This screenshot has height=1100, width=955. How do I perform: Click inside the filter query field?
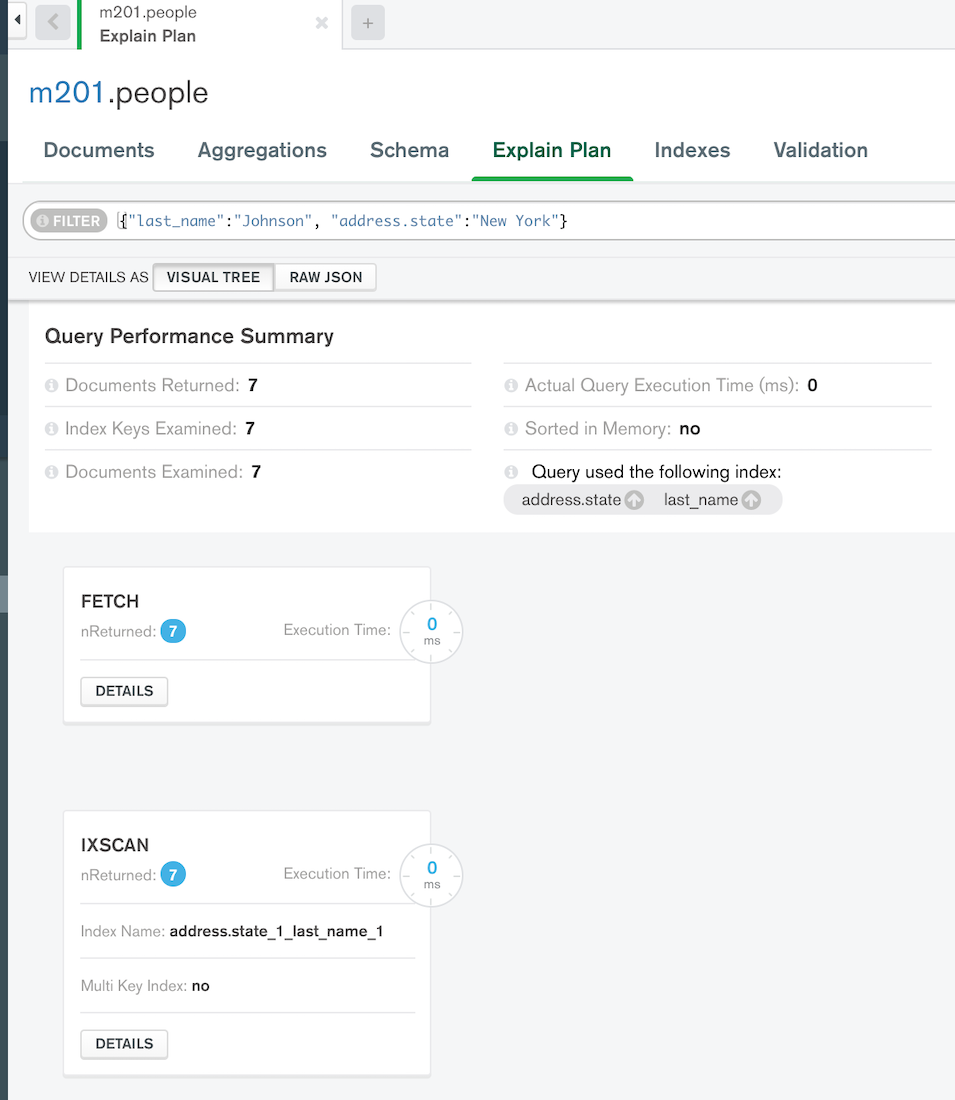point(533,221)
